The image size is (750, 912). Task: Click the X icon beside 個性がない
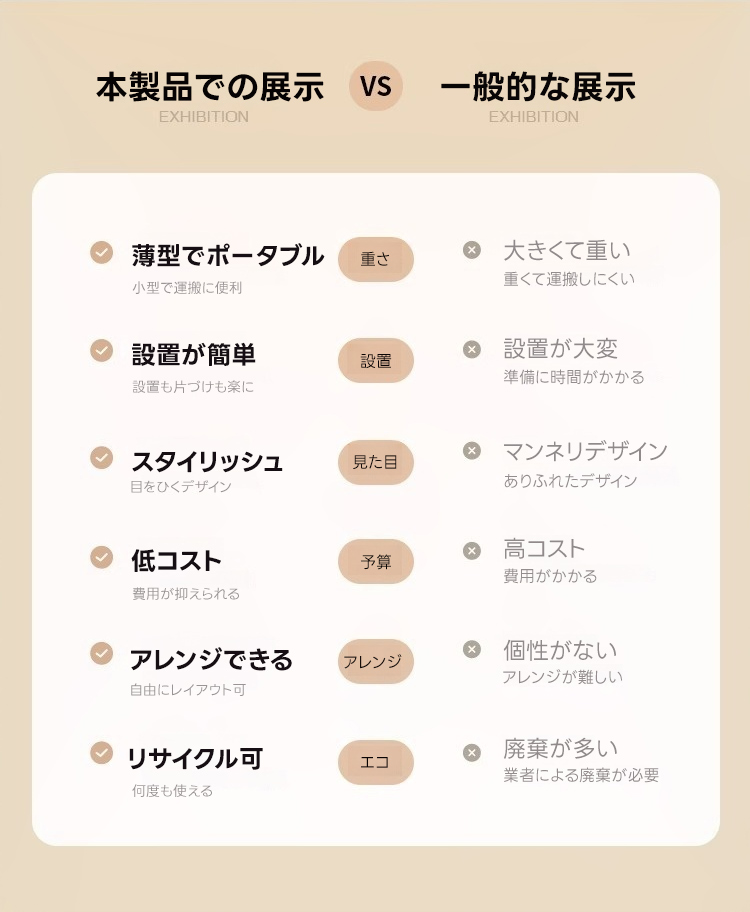(x=472, y=650)
